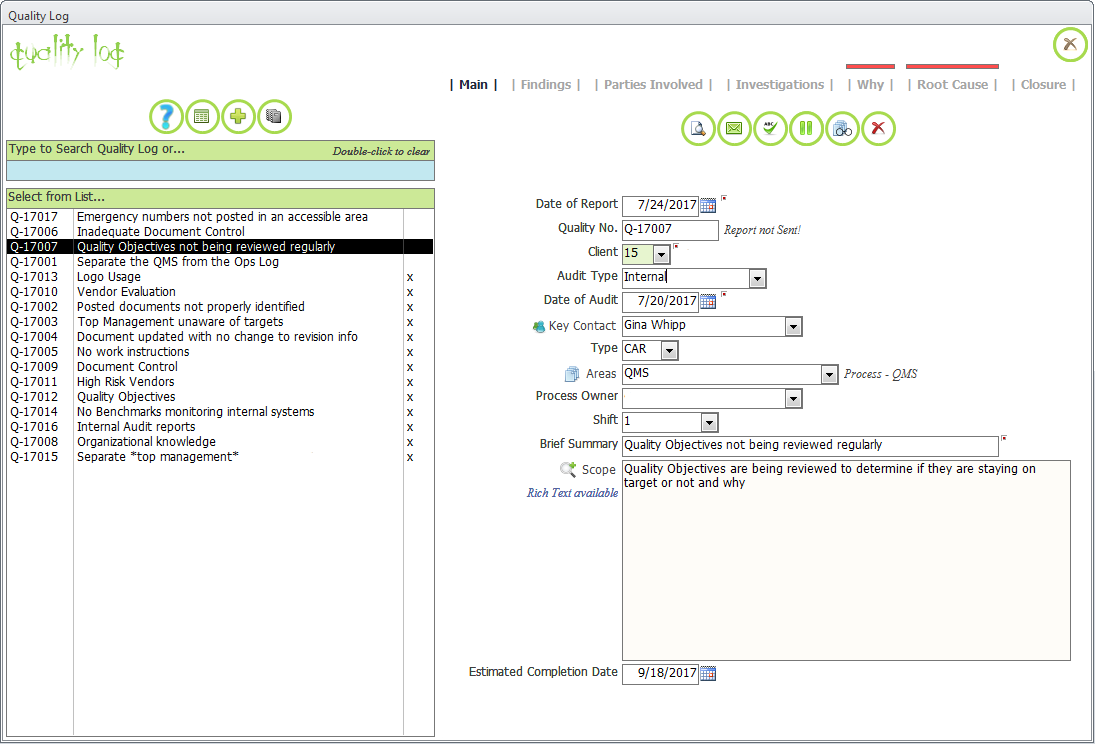Run the ABC spell check icon

[x=770, y=129]
